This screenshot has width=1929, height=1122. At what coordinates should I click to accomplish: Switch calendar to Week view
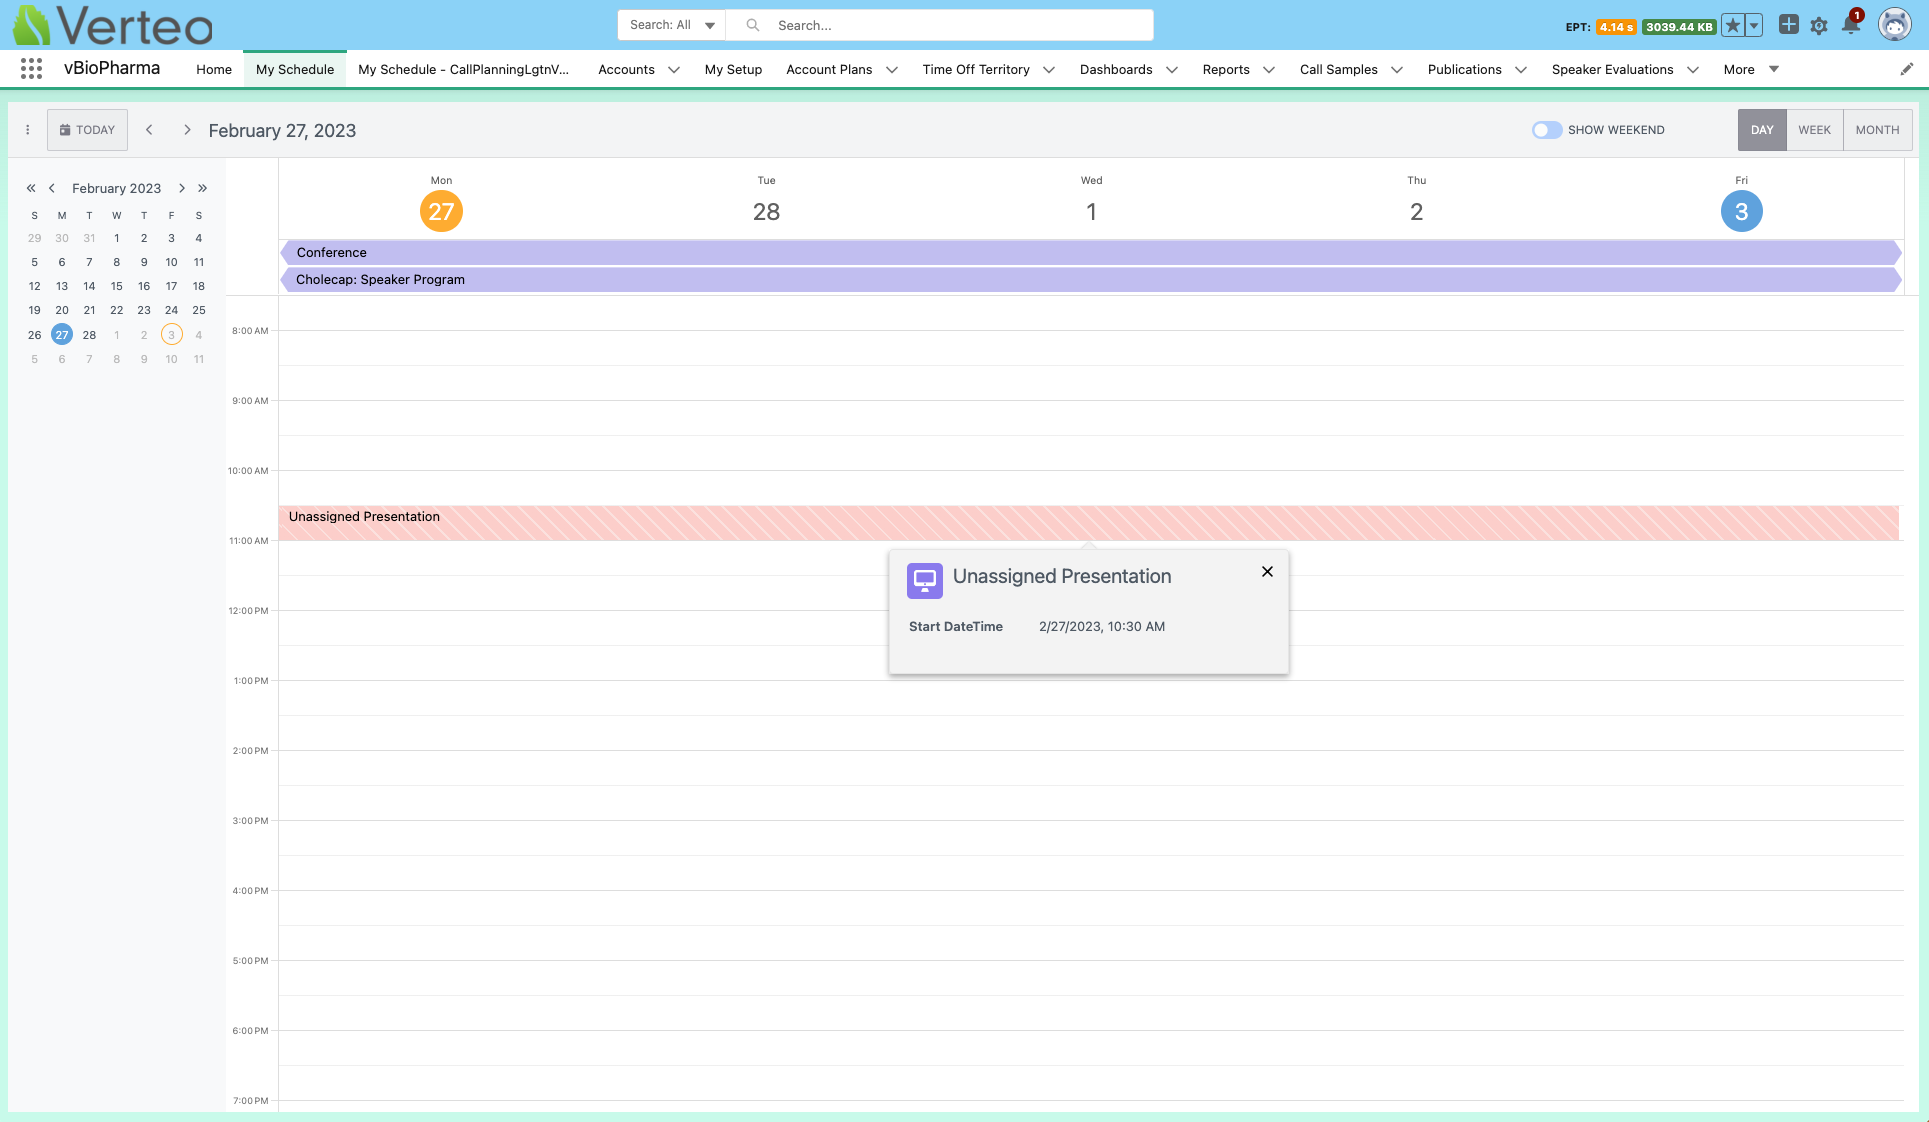pos(1814,130)
